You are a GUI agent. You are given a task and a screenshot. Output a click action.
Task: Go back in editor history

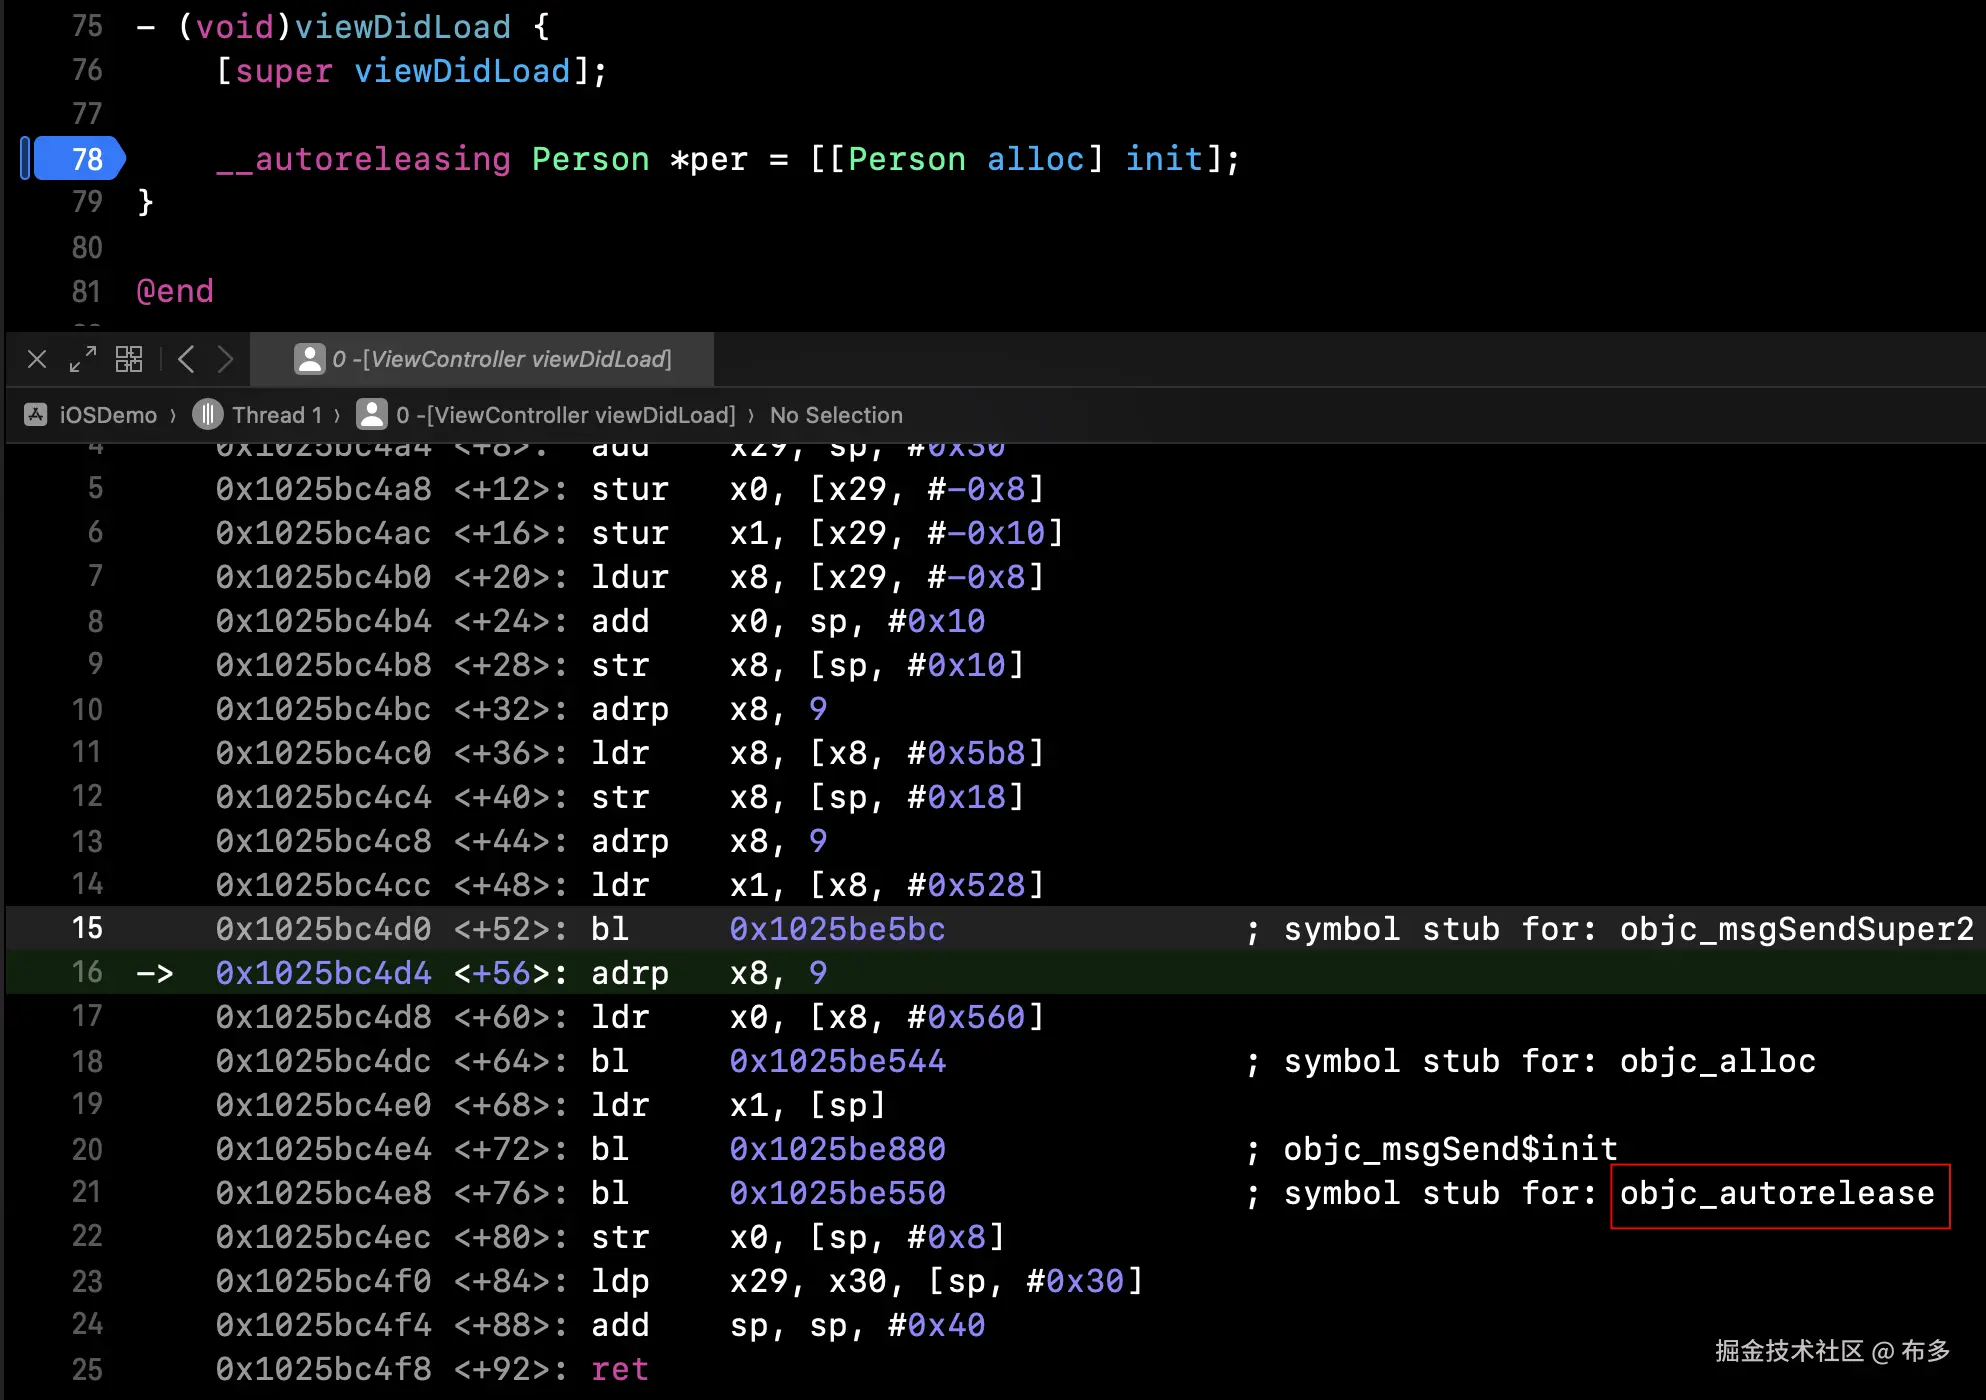coord(186,359)
